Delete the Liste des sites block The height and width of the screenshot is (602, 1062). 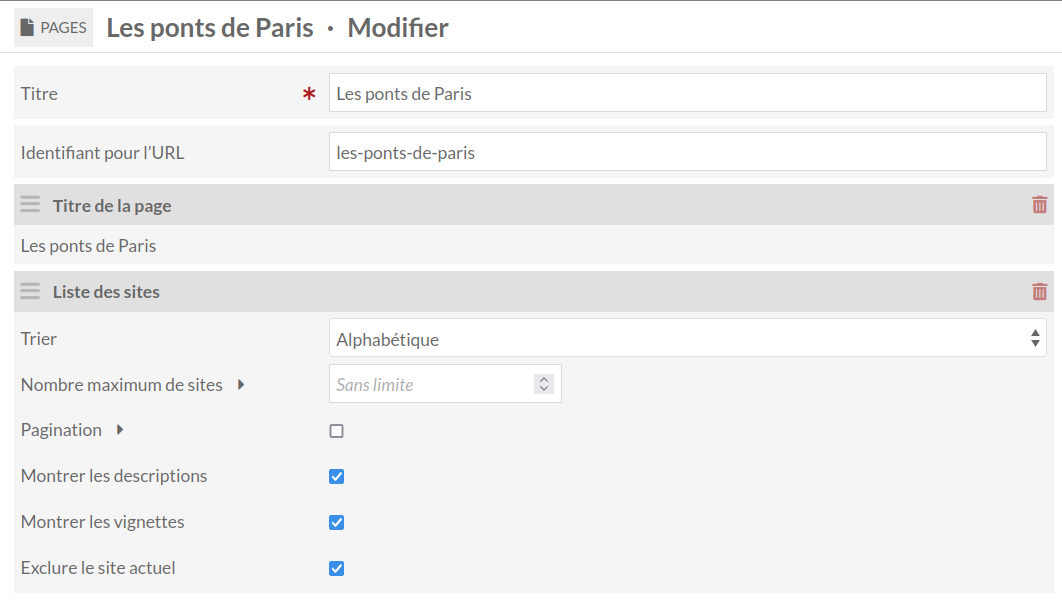pyautogui.click(x=1039, y=291)
